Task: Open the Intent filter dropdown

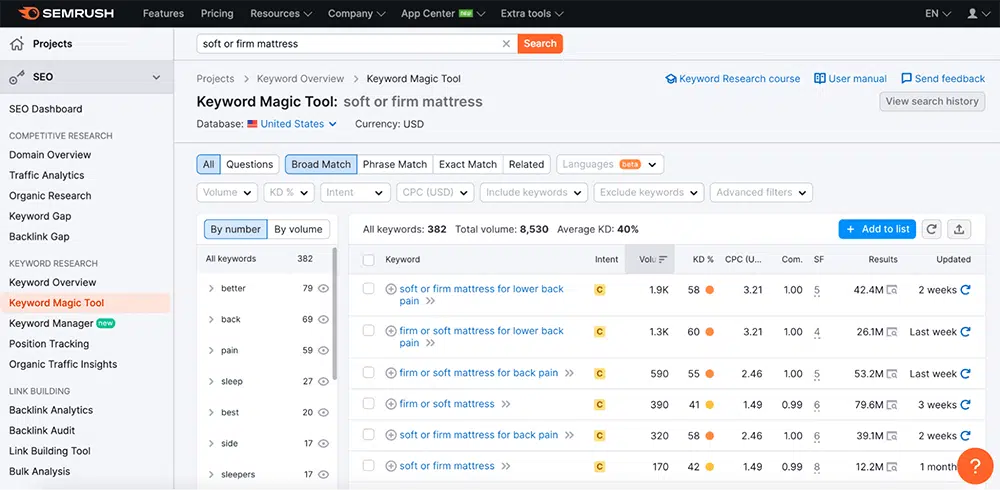Action: click(355, 193)
